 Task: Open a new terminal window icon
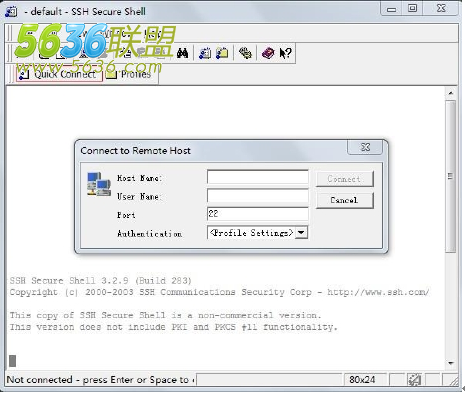click(205, 53)
